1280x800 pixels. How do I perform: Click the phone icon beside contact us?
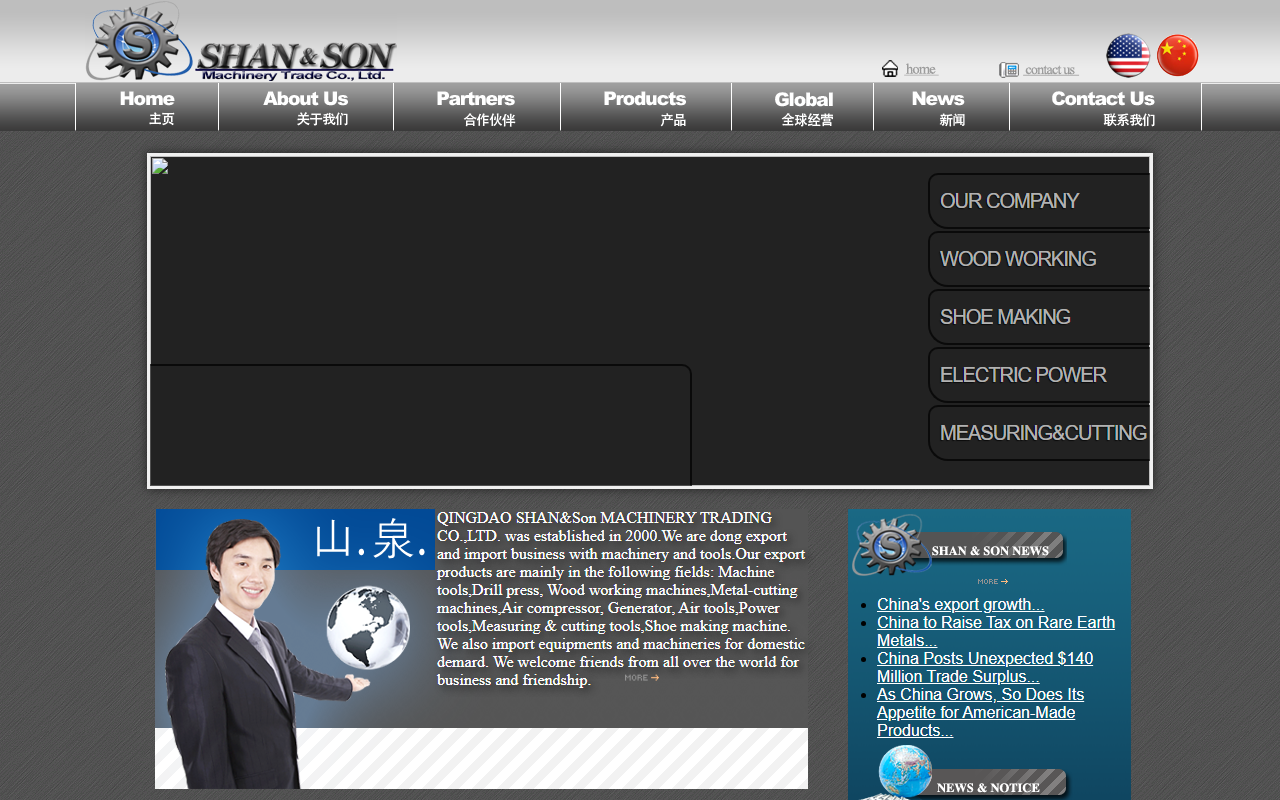(1009, 70)
